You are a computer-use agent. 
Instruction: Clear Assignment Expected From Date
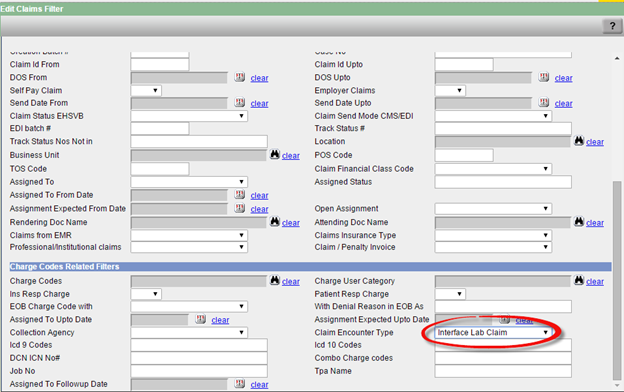pyautogui.click(x=259, y=209)
